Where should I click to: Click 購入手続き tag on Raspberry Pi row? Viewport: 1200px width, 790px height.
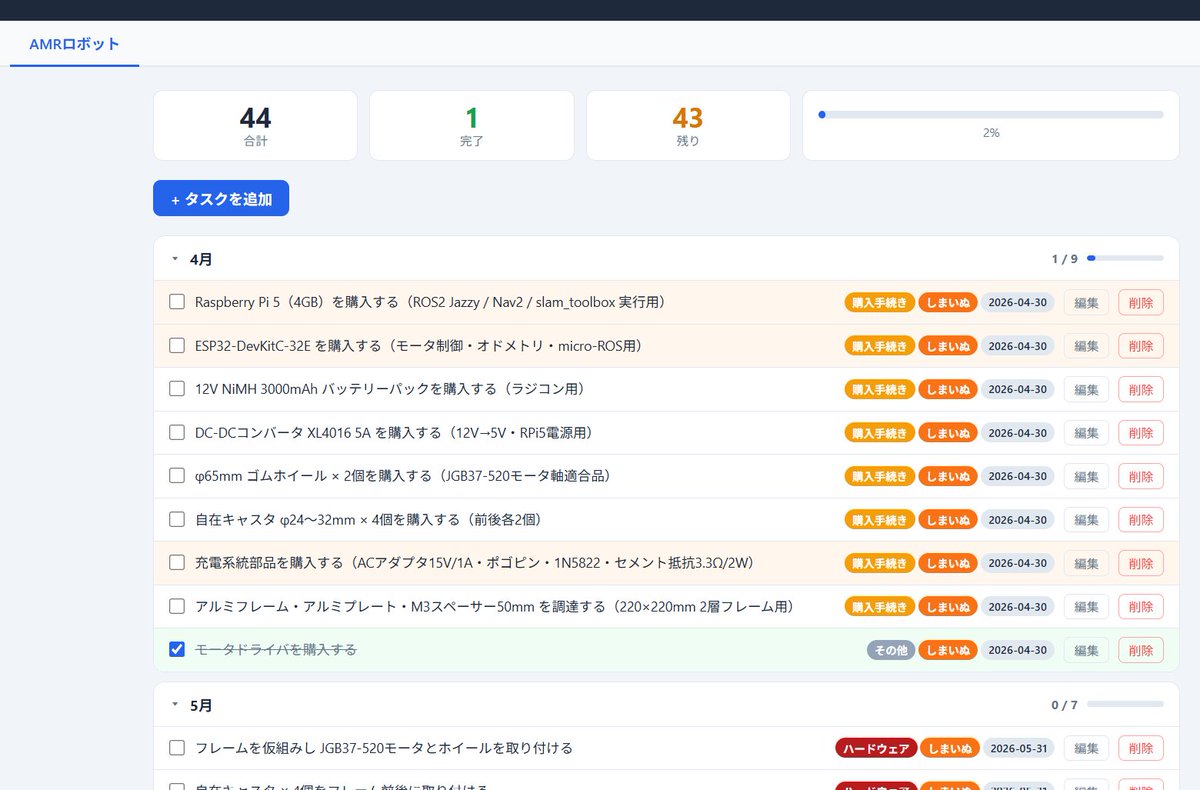(880, 303)
